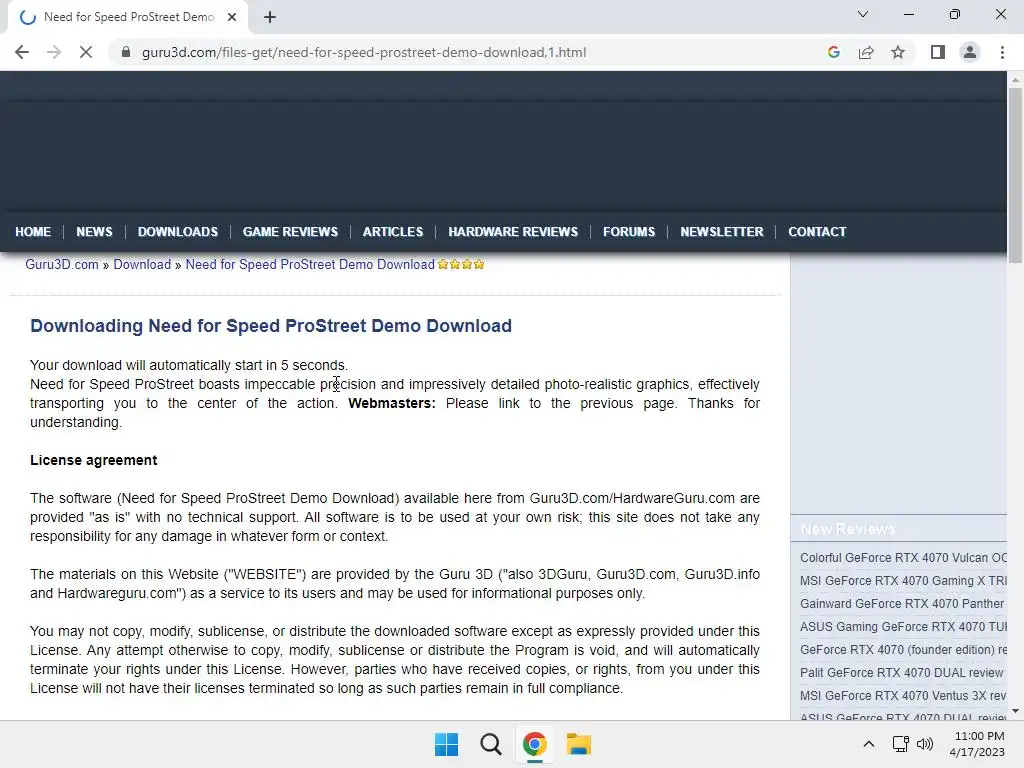
Task: Close the Need for Speed ProStreet tab
Action: [232, 18]
